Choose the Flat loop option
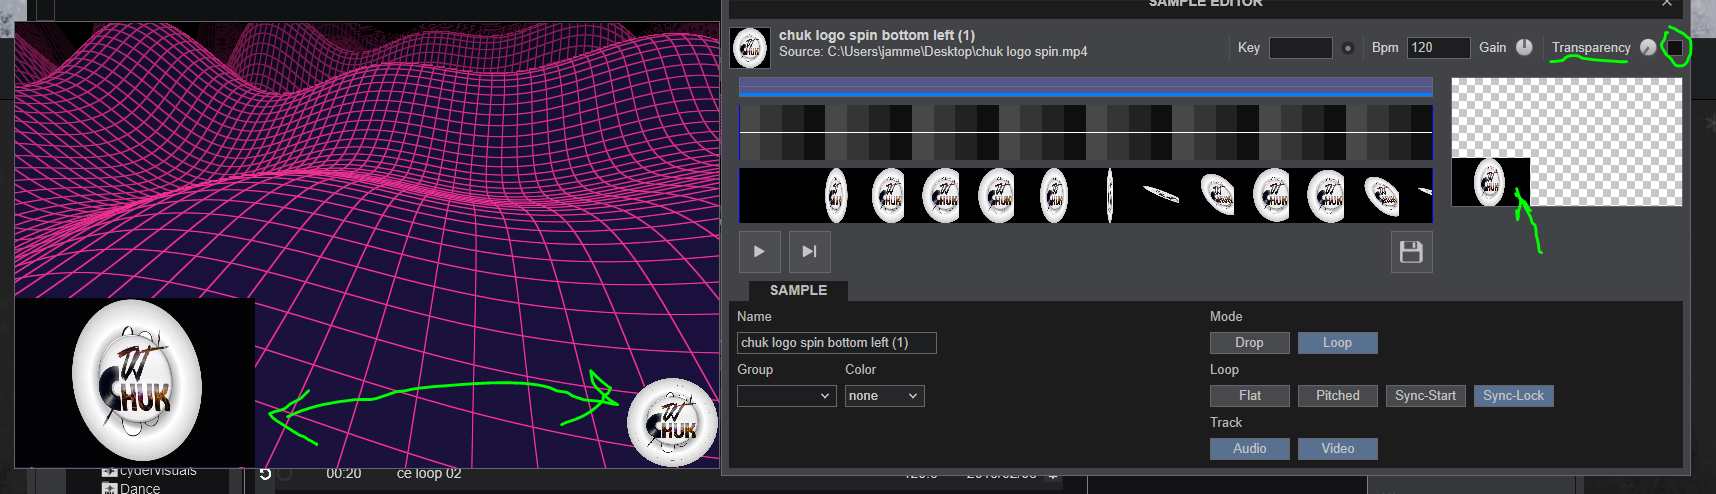The width and height of the screenshot is (1716, 494). click(x=1249, y=396)
